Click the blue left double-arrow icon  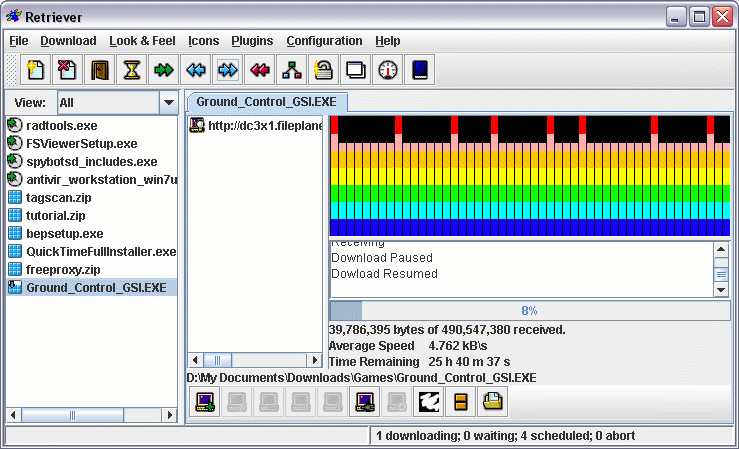pos(196,70)
